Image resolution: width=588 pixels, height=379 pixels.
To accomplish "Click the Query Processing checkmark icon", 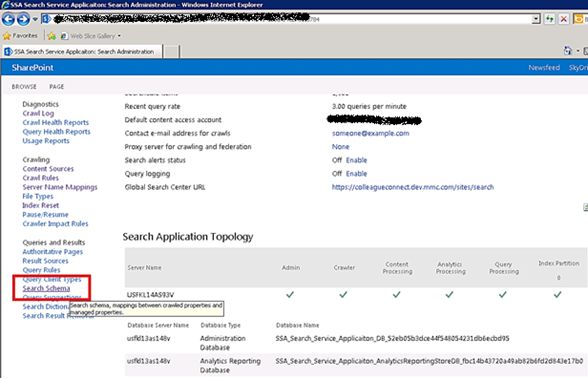I will 503,295.
